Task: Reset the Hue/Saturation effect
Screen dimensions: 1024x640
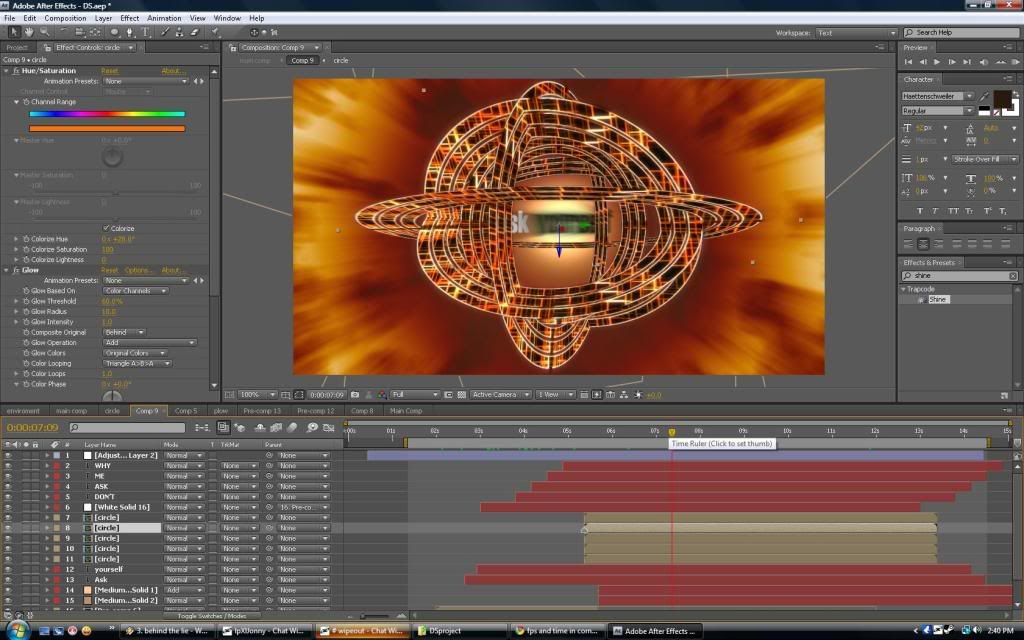Action: pos(109,71)
